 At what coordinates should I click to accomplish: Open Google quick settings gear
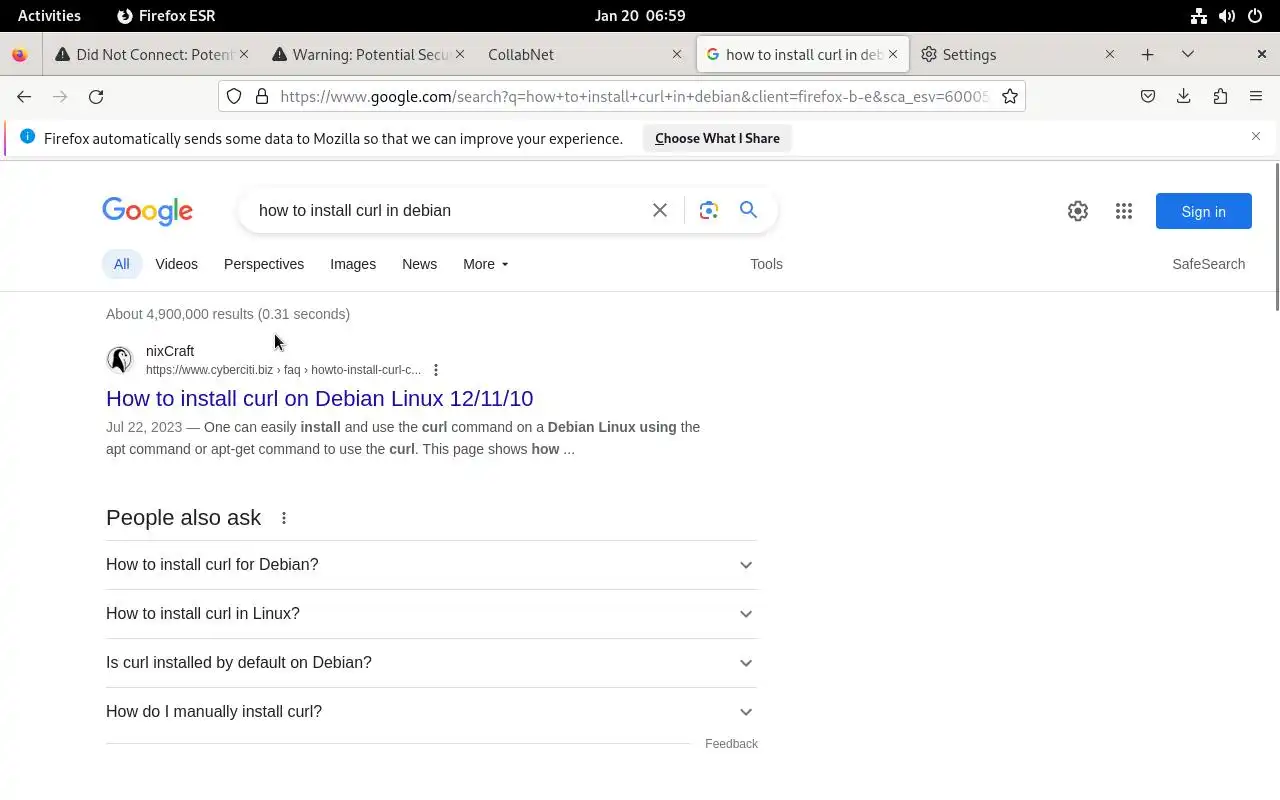pyautogui.click(x=1077, y=211)
